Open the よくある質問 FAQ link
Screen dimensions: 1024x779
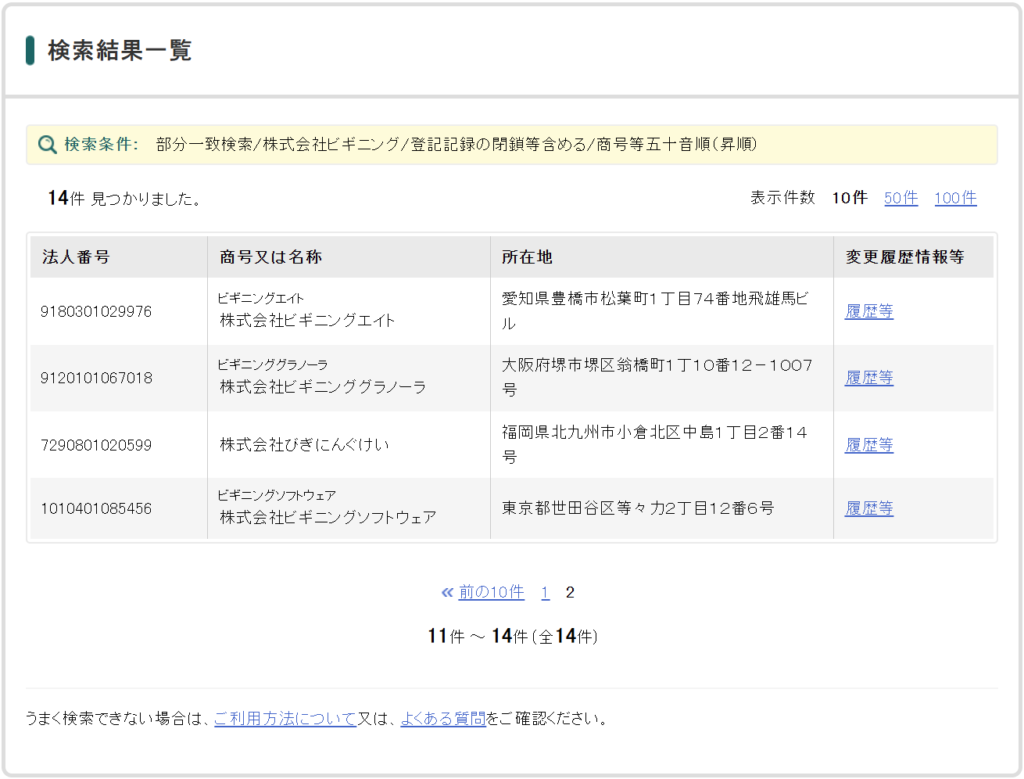click(x=443, y=718)
